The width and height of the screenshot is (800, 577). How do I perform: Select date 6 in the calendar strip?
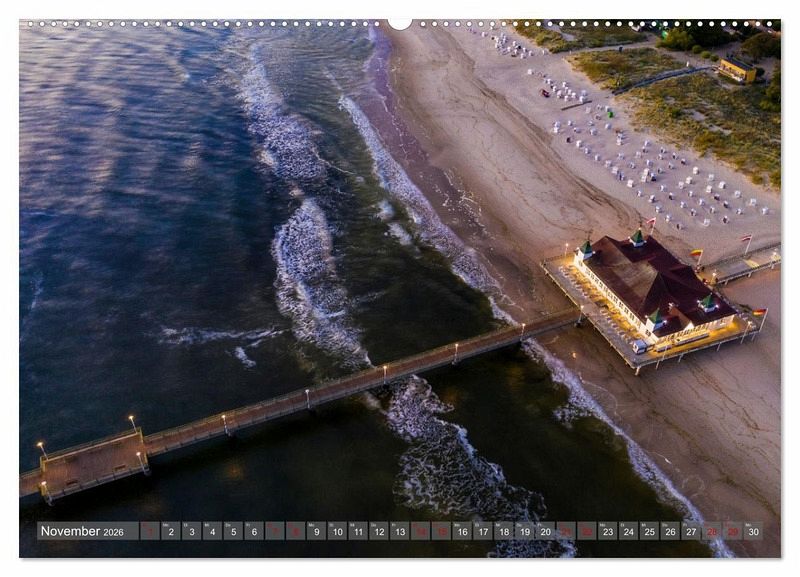(254, 532)
